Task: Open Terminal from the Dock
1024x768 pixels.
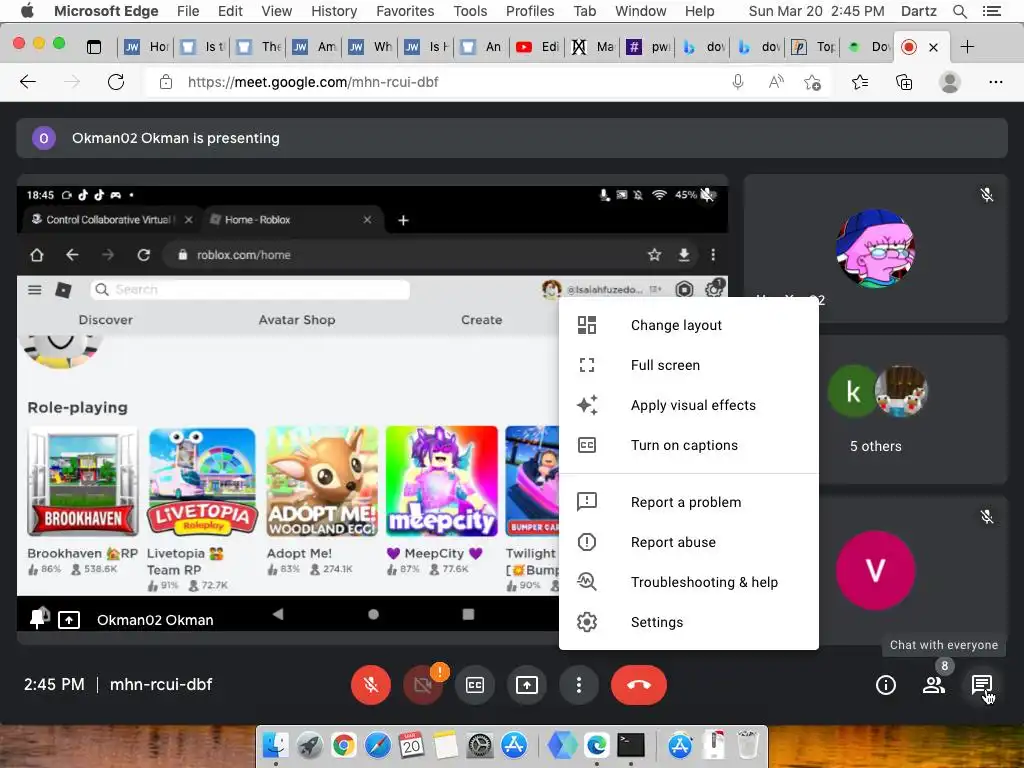Action: (631, 744)
